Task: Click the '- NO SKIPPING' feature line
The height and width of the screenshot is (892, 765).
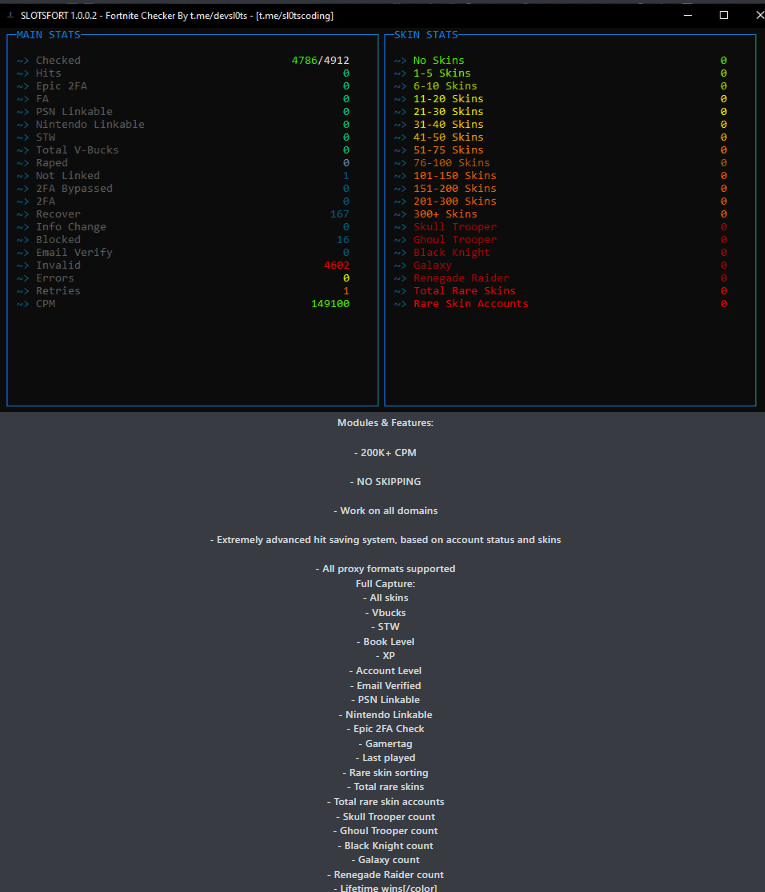Action: [385, 482]
